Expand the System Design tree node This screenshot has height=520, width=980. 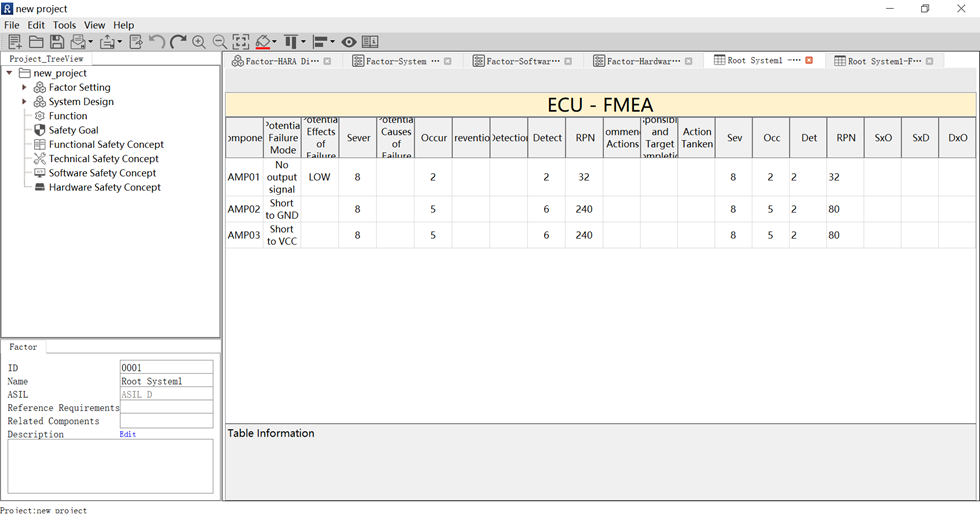[25, 102]
